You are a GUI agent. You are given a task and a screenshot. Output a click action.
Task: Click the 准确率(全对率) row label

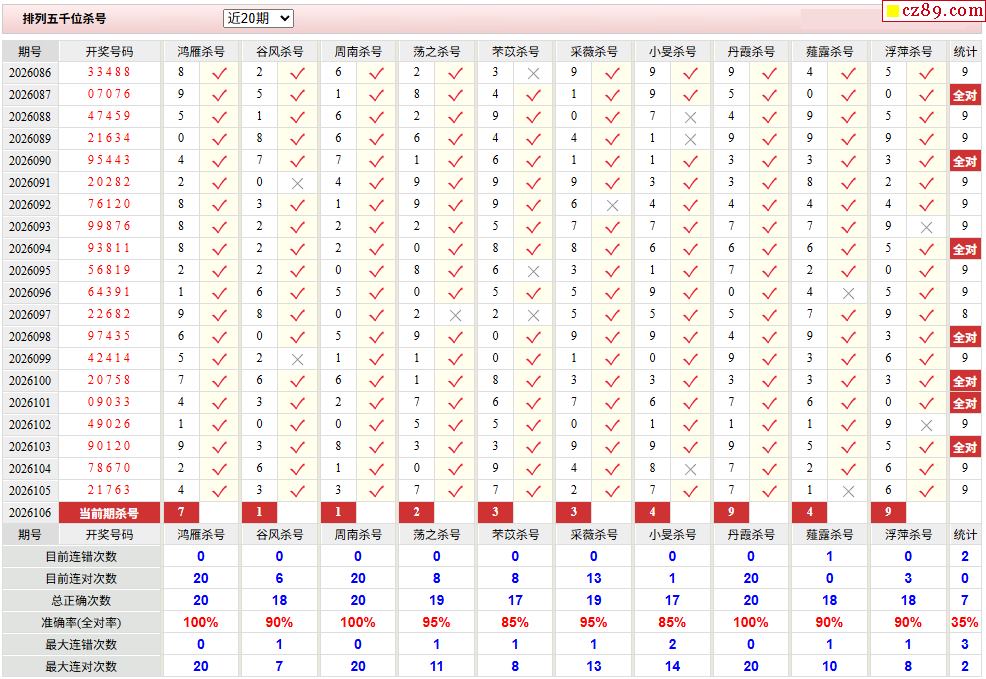pyautogui.click(x=81, y=622)
